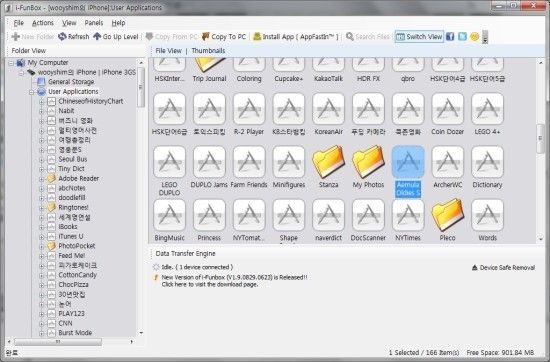550x362 pixels.
Task: Select the Minifigures app icon
Action: [x=289, y=162]
